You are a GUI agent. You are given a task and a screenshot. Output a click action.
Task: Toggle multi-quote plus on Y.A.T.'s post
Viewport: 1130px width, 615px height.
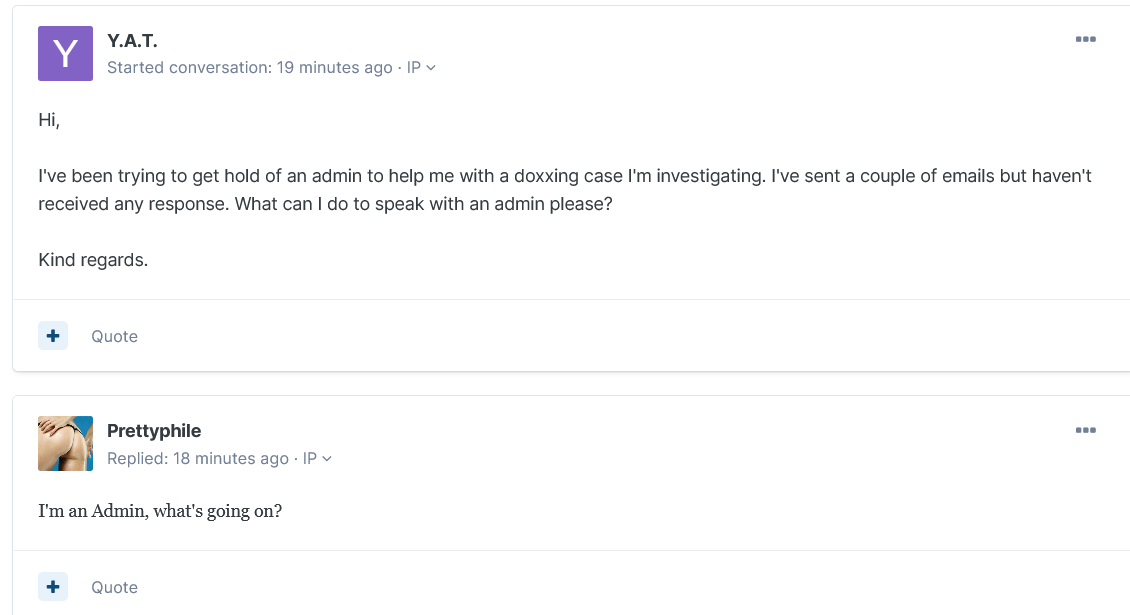pyautogui.click(x=53, y=336)
